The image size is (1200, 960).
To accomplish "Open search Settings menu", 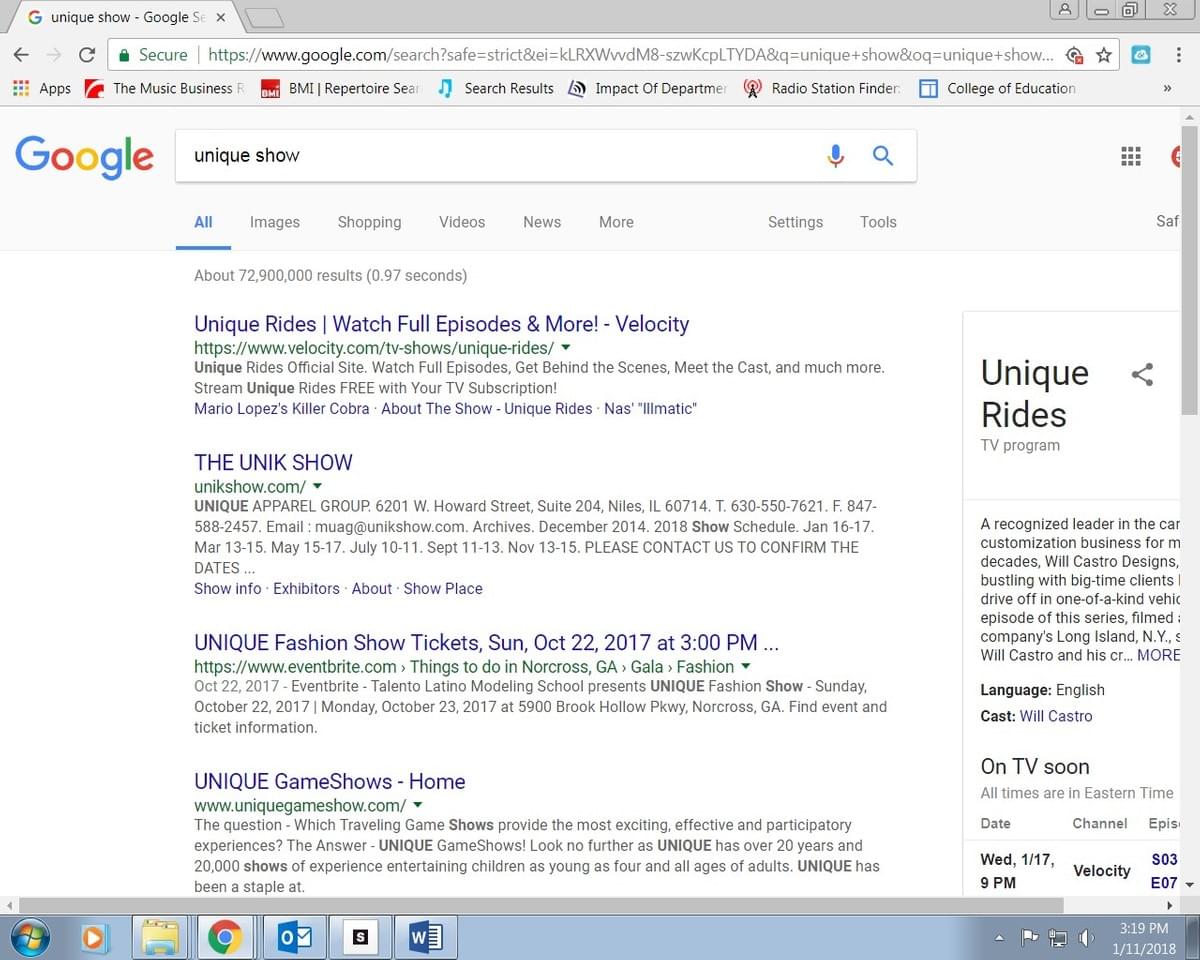I will coord(795,222).
